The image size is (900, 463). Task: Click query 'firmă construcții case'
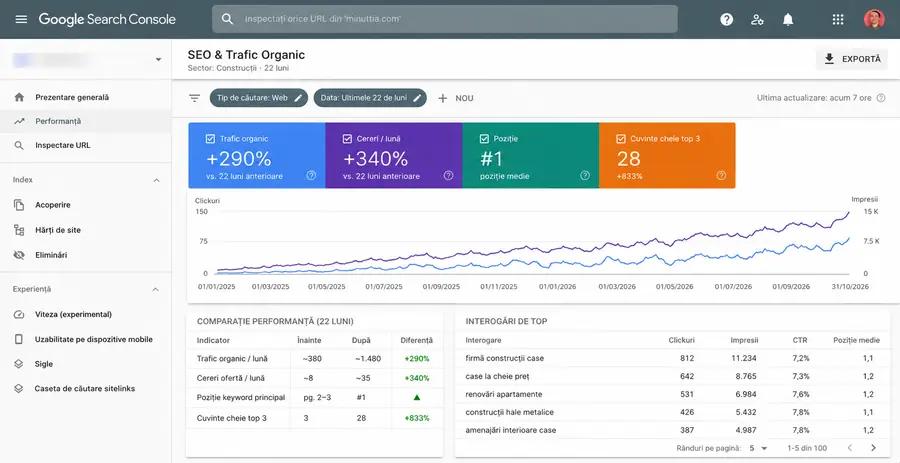(x=505, y=358)
